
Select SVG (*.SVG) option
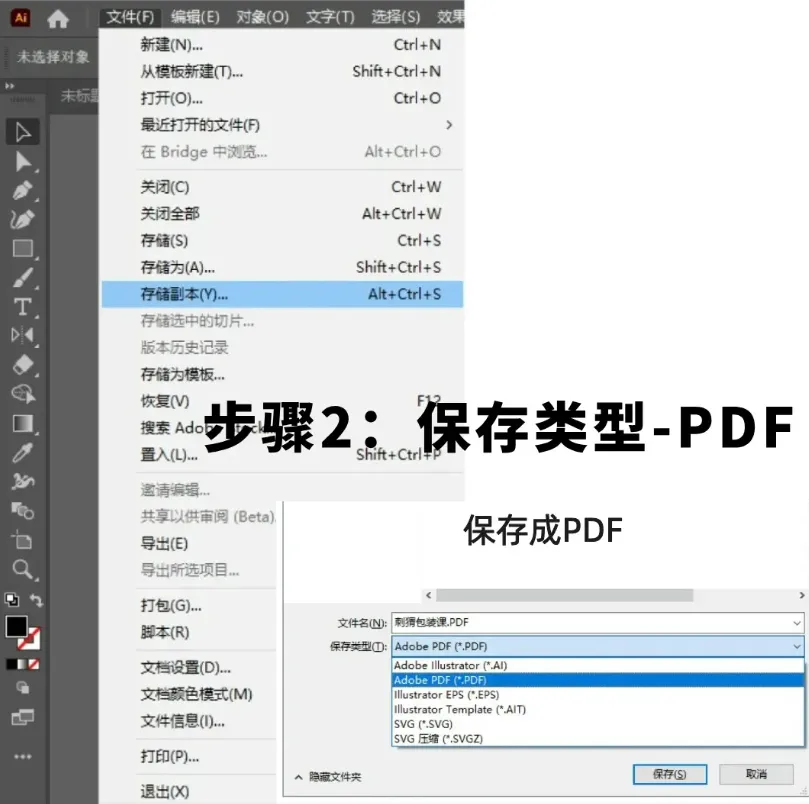pyautogui.click(x=598, y=724)
